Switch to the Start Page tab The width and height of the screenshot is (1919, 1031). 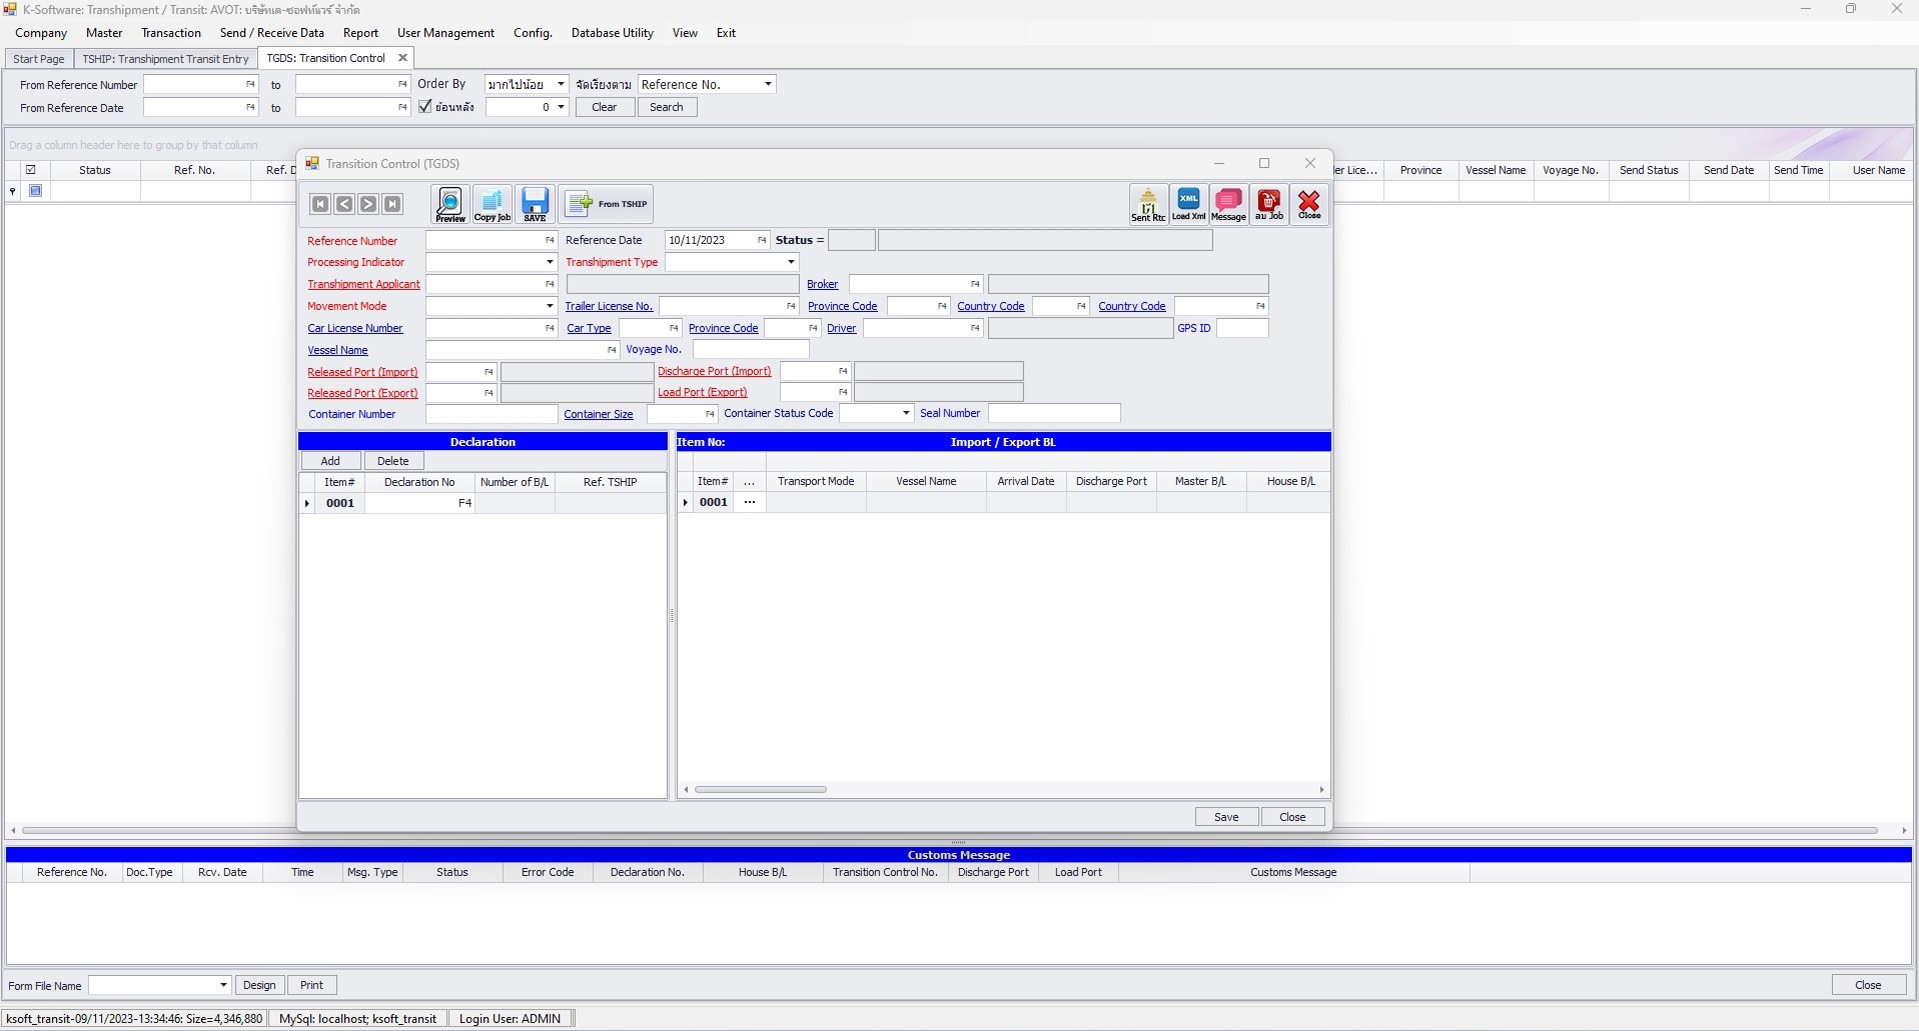pyautogui.click(x=38, y=58)
